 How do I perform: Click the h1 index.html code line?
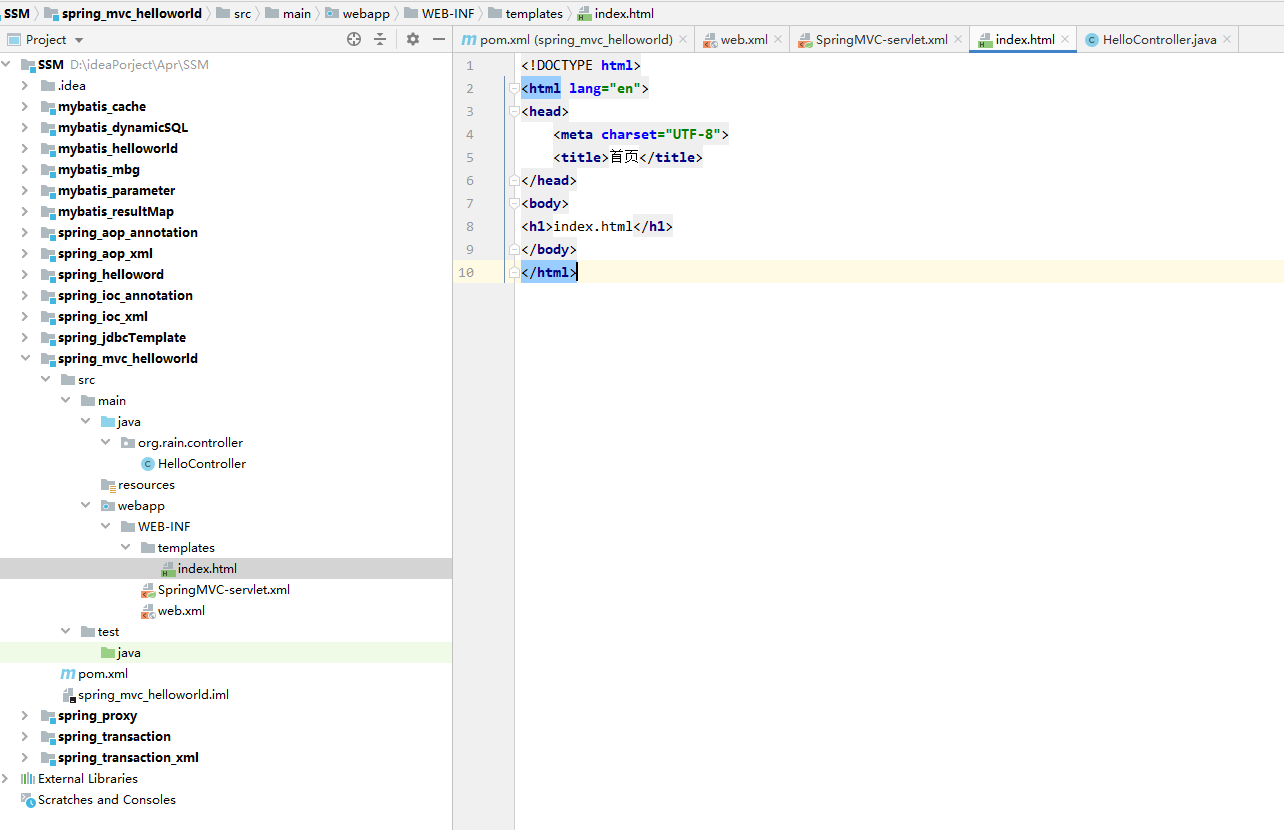tap(597, 226)
